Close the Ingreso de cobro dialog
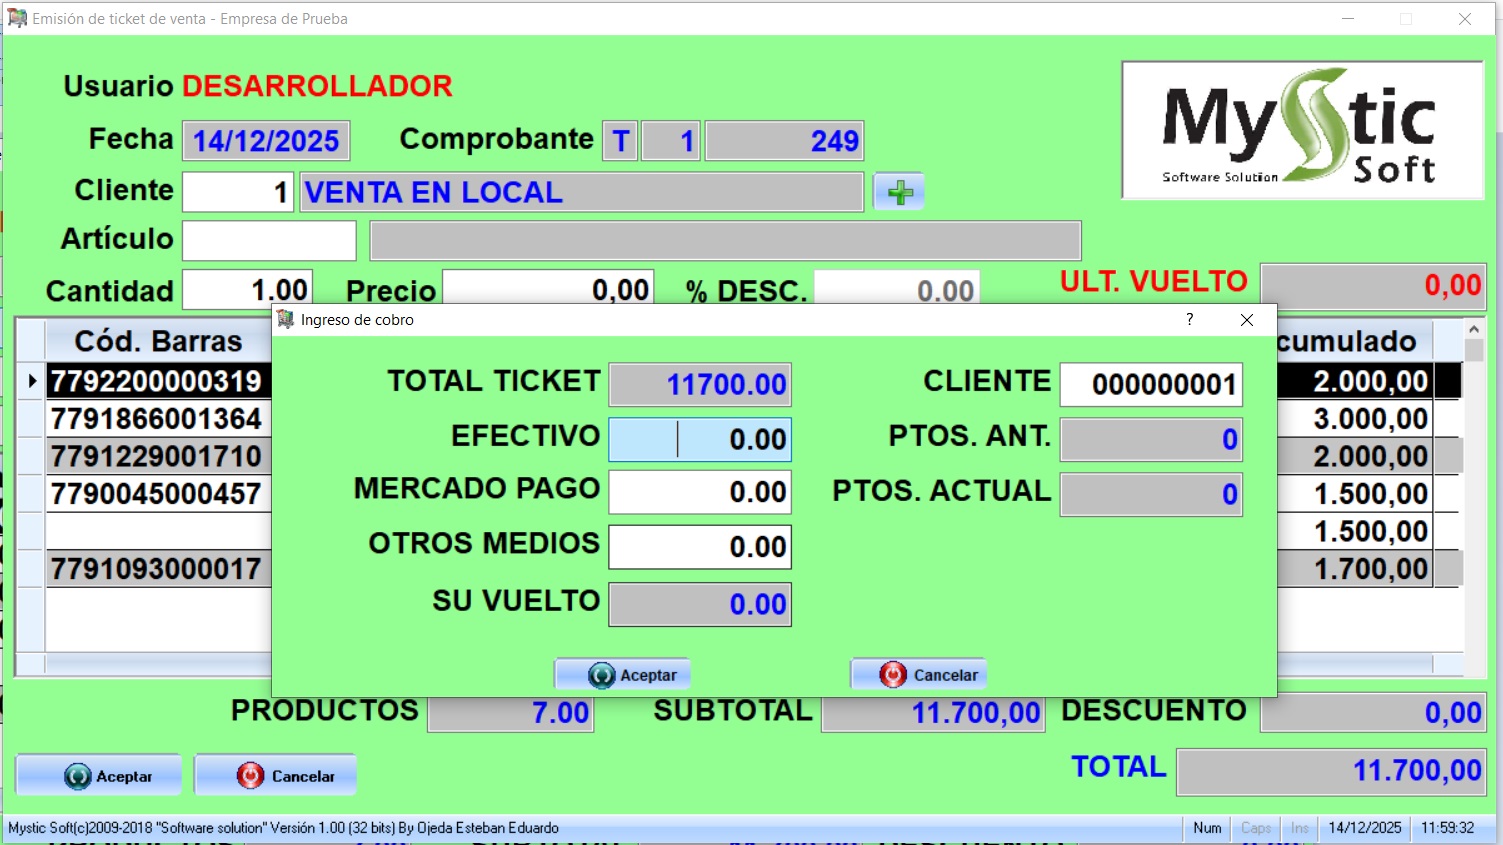Viewport: 1503px width, 845px height. point(1246,320)
